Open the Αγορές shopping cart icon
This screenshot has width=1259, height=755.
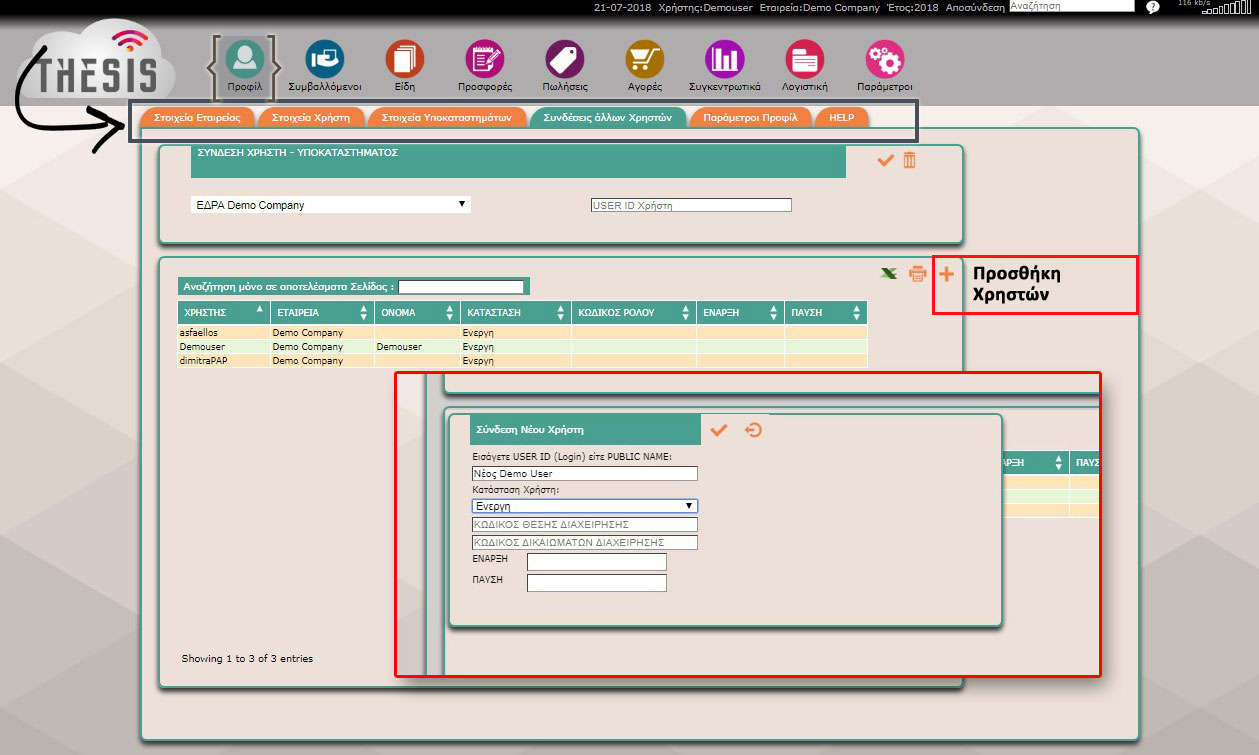click(x=644, y=60)
